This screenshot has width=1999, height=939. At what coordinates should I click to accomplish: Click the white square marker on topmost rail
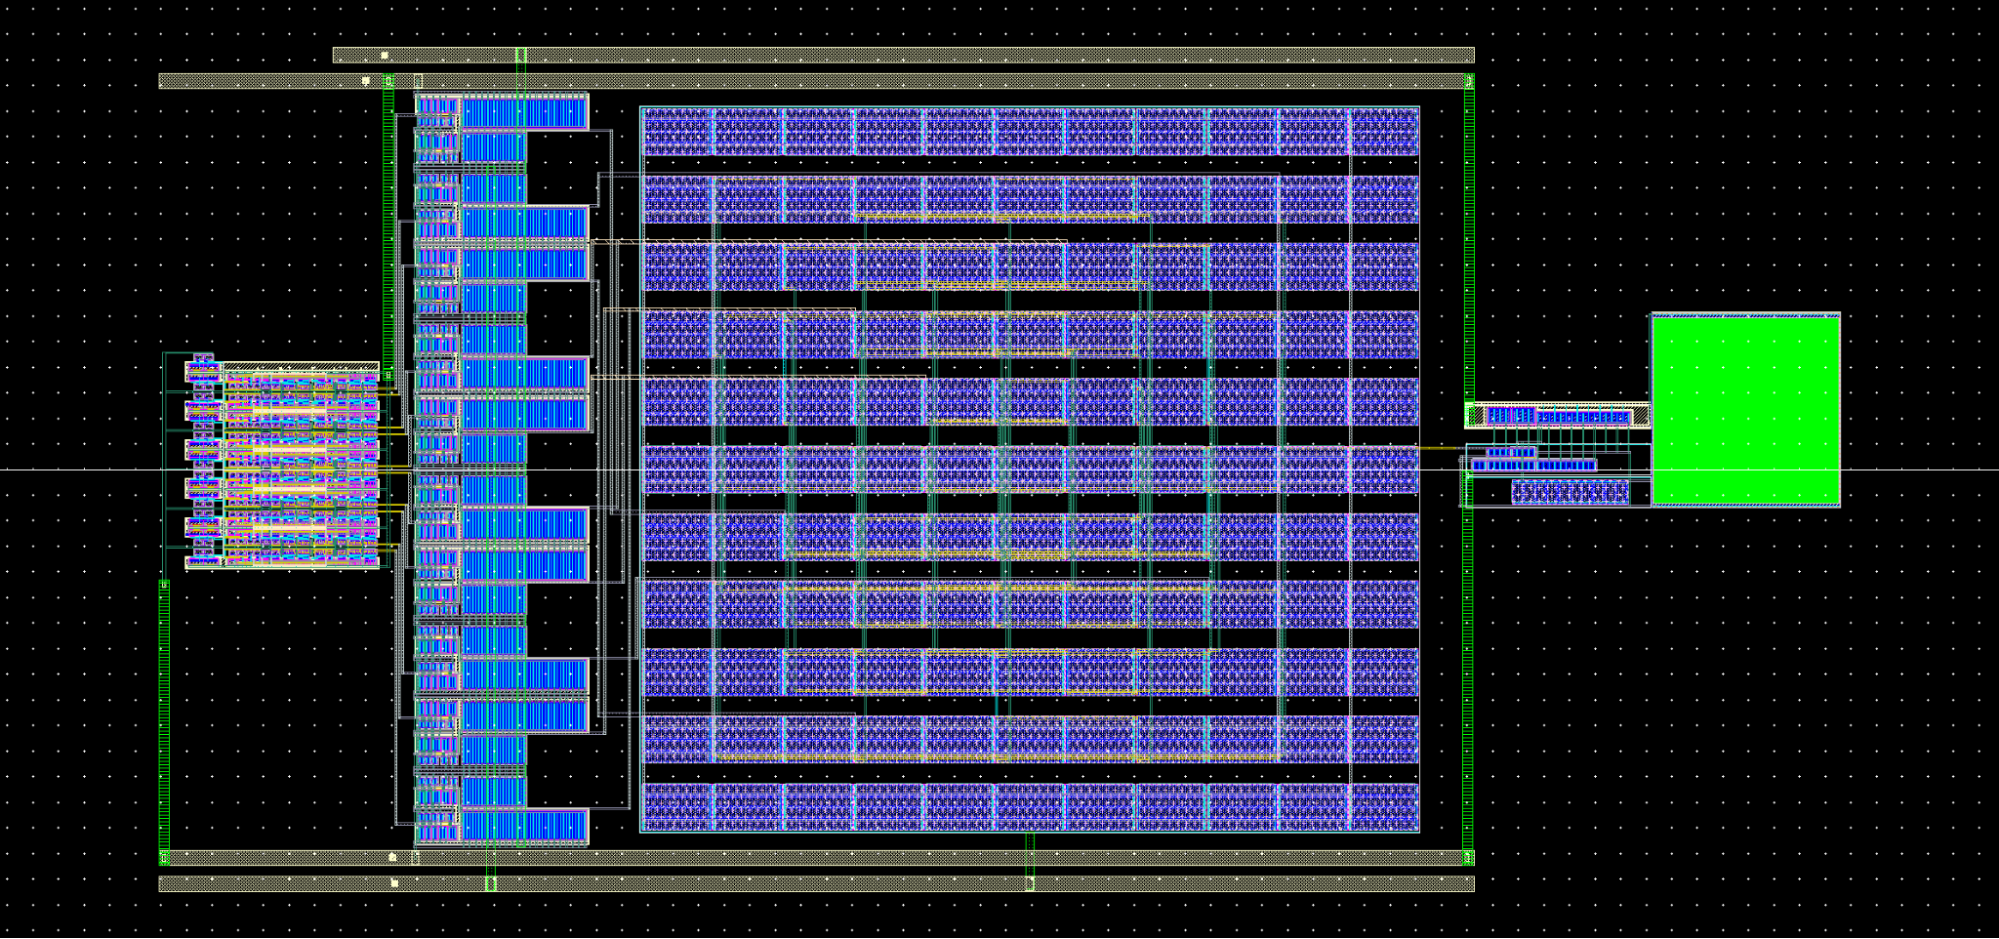(385, 56)
